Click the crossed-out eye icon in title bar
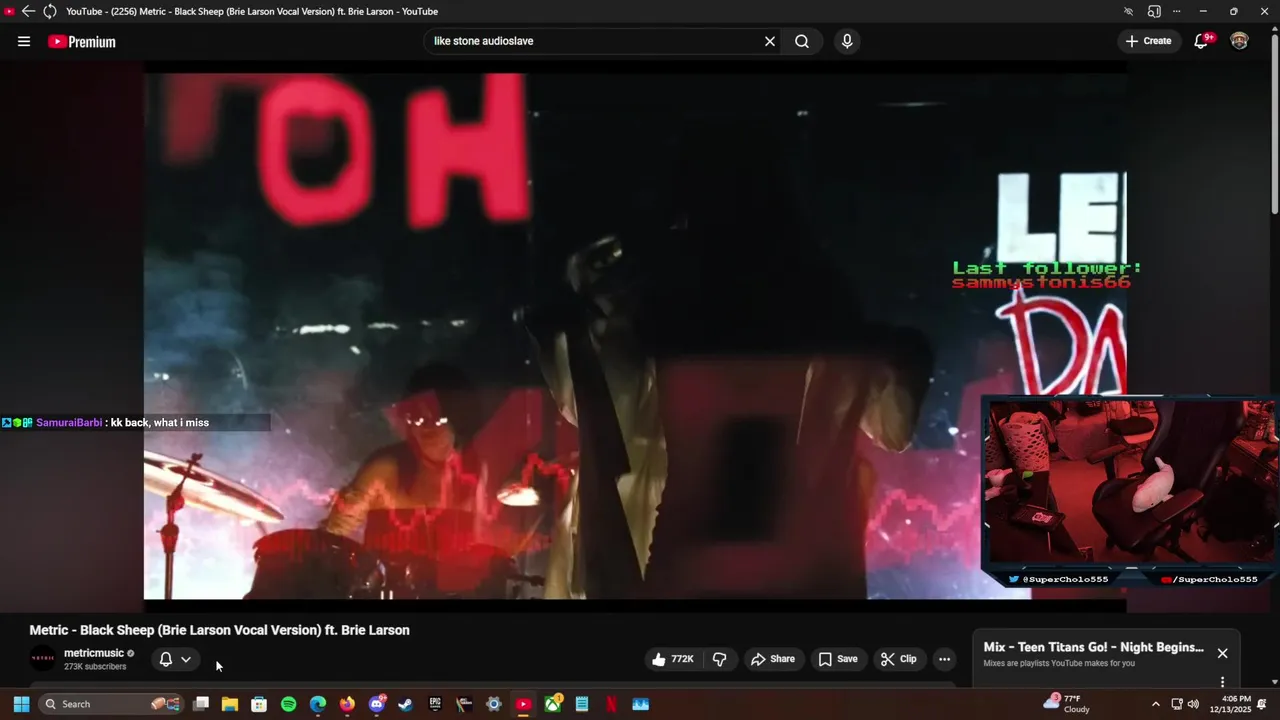The height and width of the screenshot is (720, 1280). (x=1129, y=11)
